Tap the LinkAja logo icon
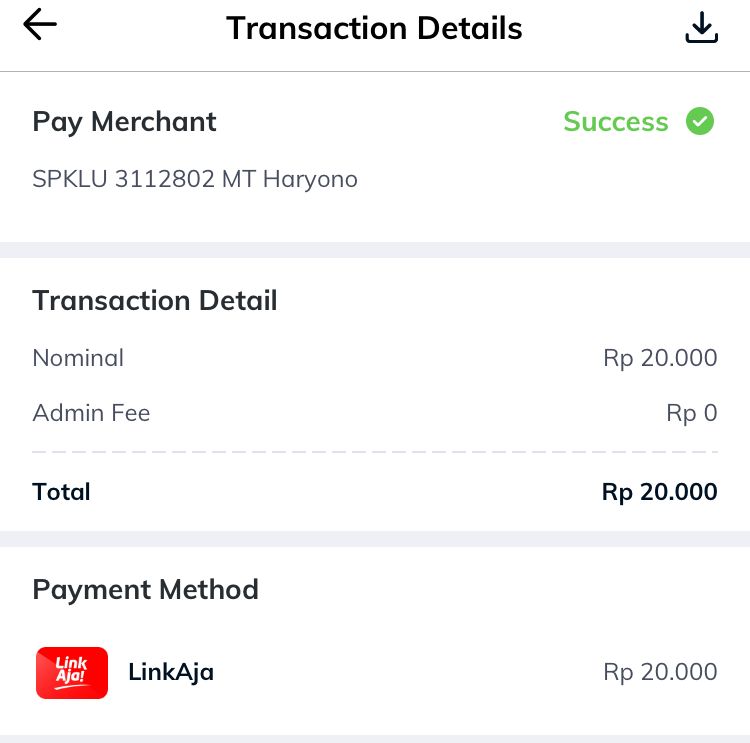750x743 pixels. click(71, 672)
